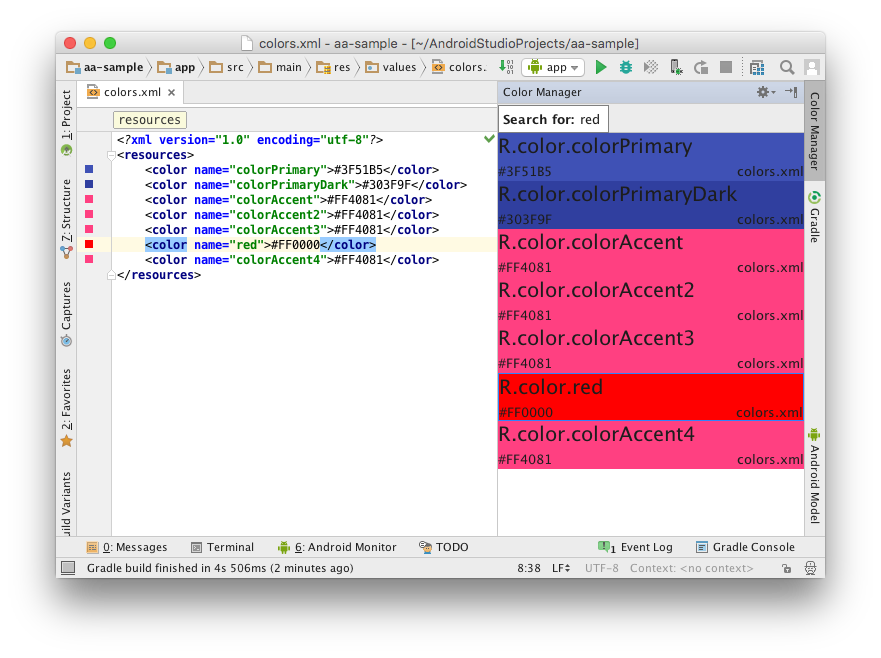Screen dimensions: 881x658
Task: Click red gutter swatch for red color line
Action: tap(89, 244)
